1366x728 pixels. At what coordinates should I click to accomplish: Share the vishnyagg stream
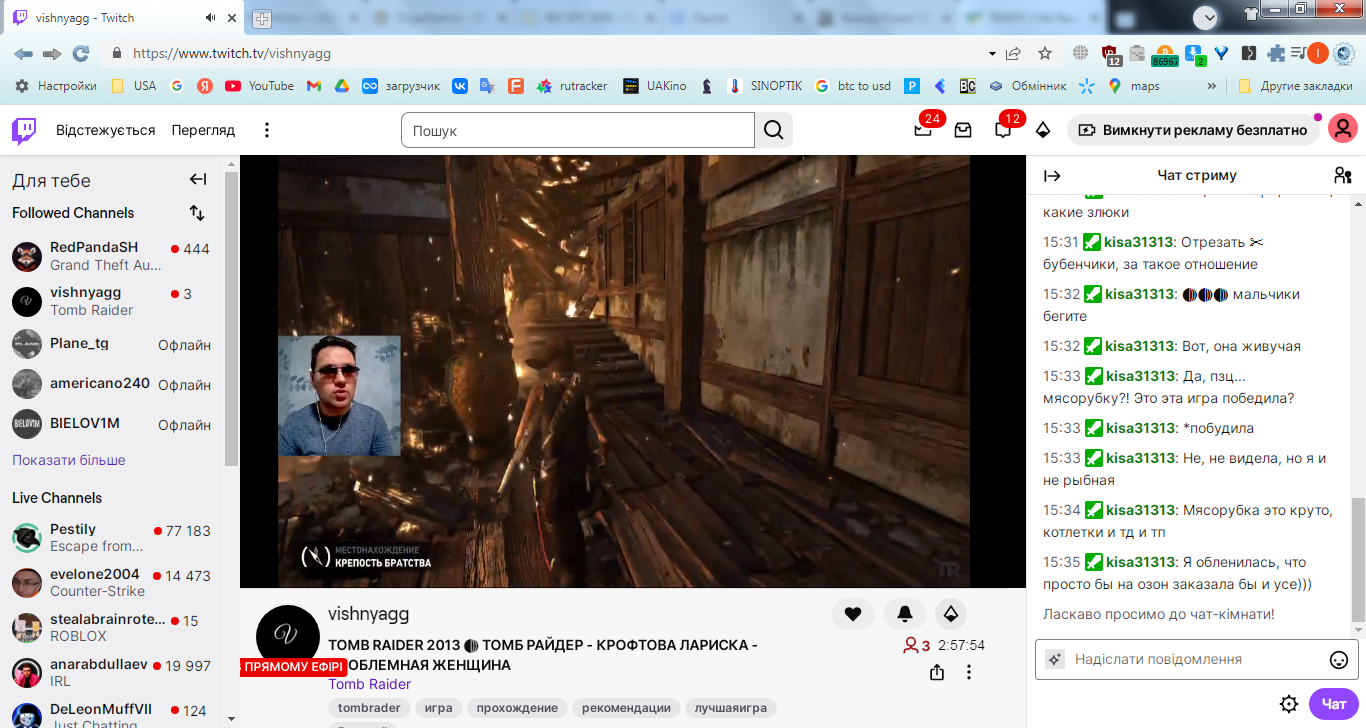coord(937,672)
